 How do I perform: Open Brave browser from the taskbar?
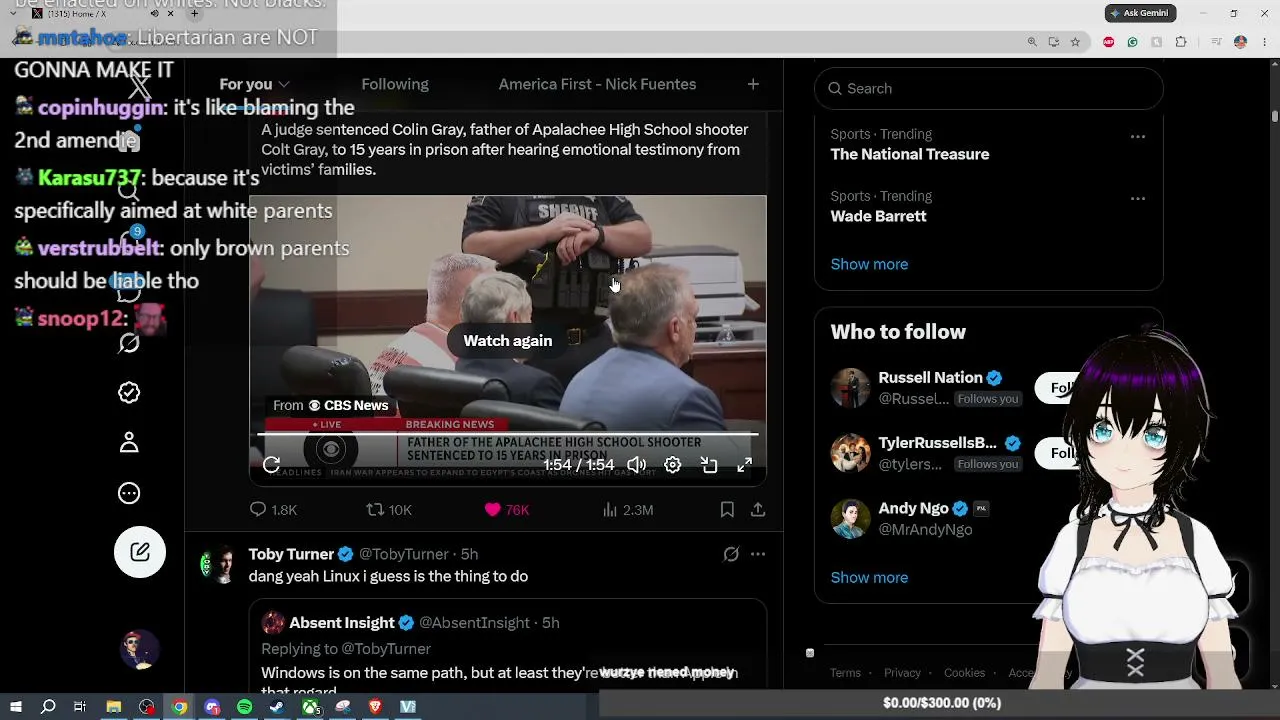click(x=375, y=707)
